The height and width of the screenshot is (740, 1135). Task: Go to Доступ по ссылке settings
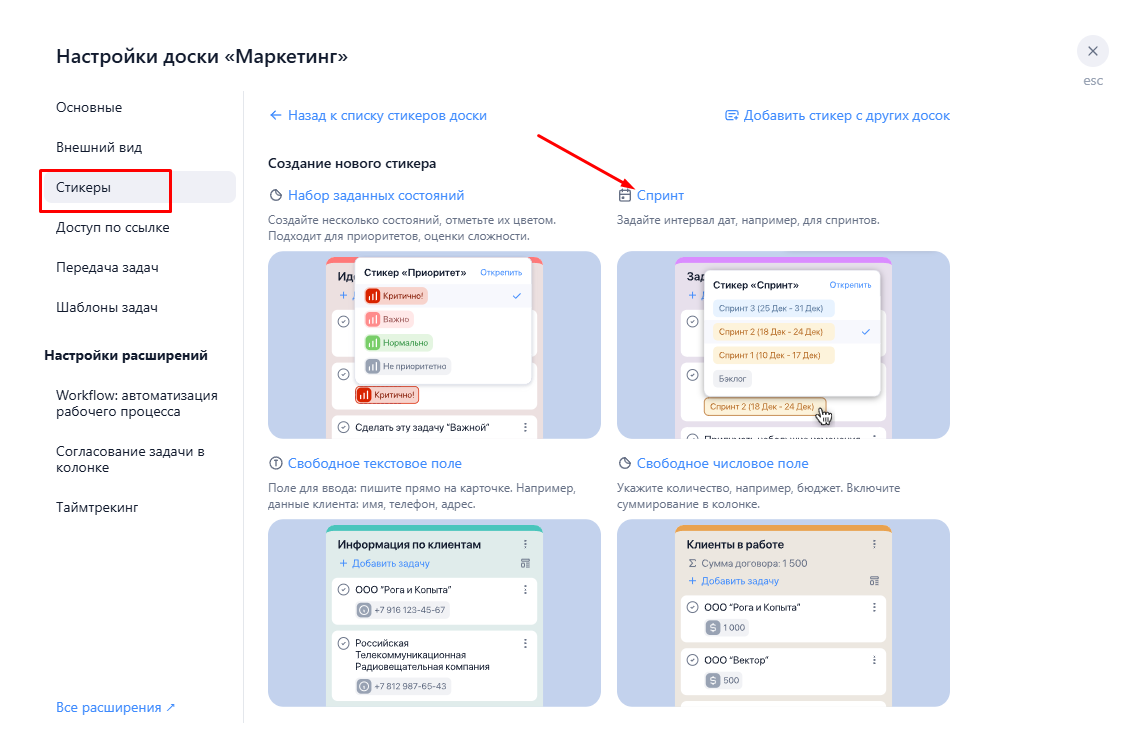pos(113,227)
